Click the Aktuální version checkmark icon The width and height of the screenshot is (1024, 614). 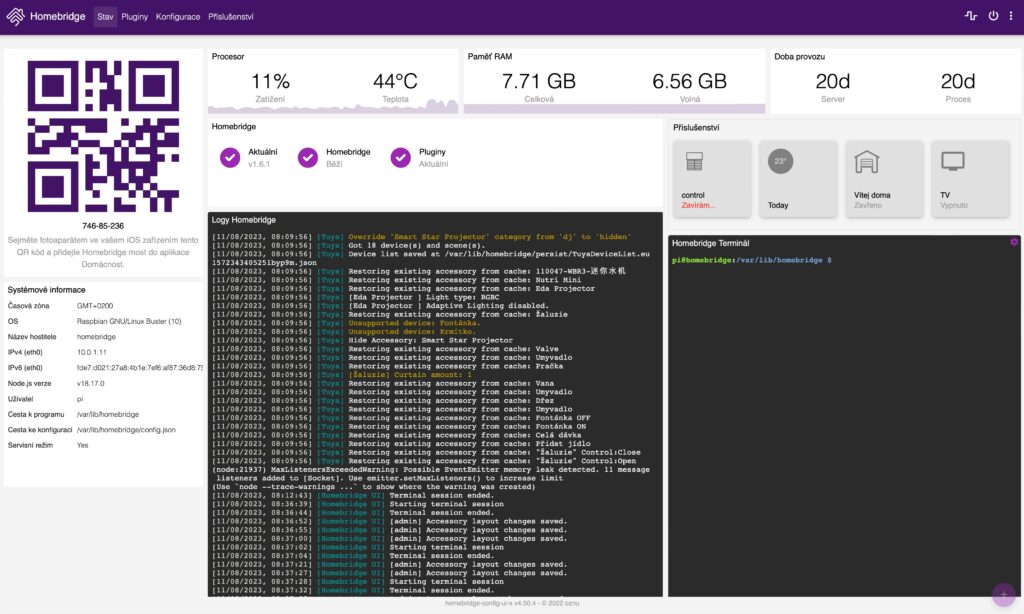(x=231, y=157)
